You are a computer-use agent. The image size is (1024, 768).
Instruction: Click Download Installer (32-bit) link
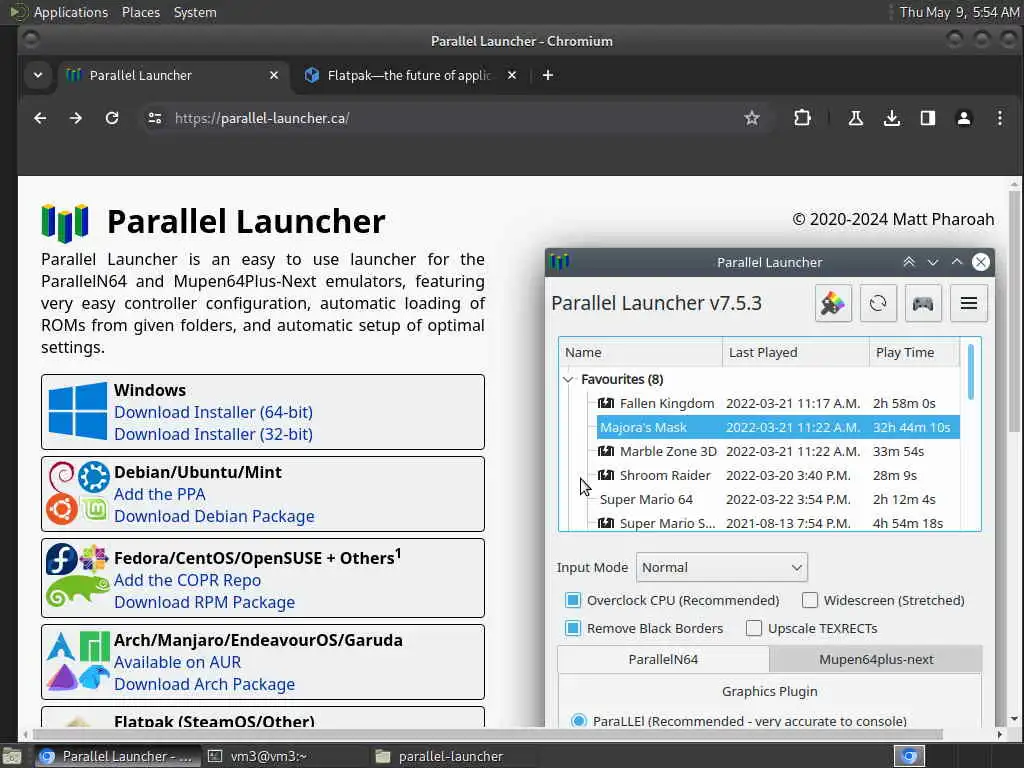[x=213, y=434]
